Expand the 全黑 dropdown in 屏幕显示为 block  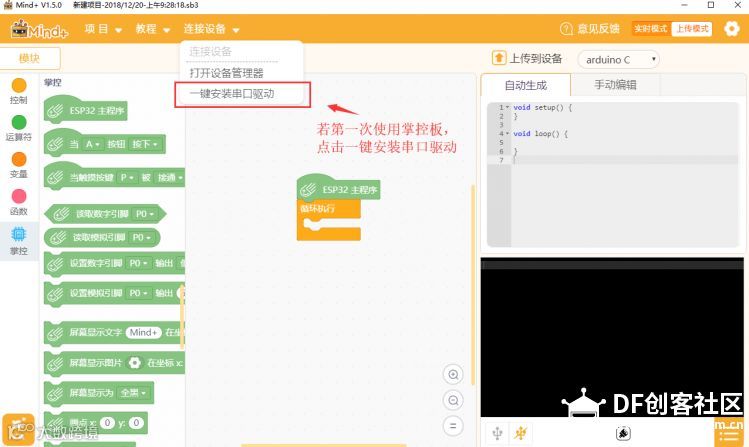point(133,393)
